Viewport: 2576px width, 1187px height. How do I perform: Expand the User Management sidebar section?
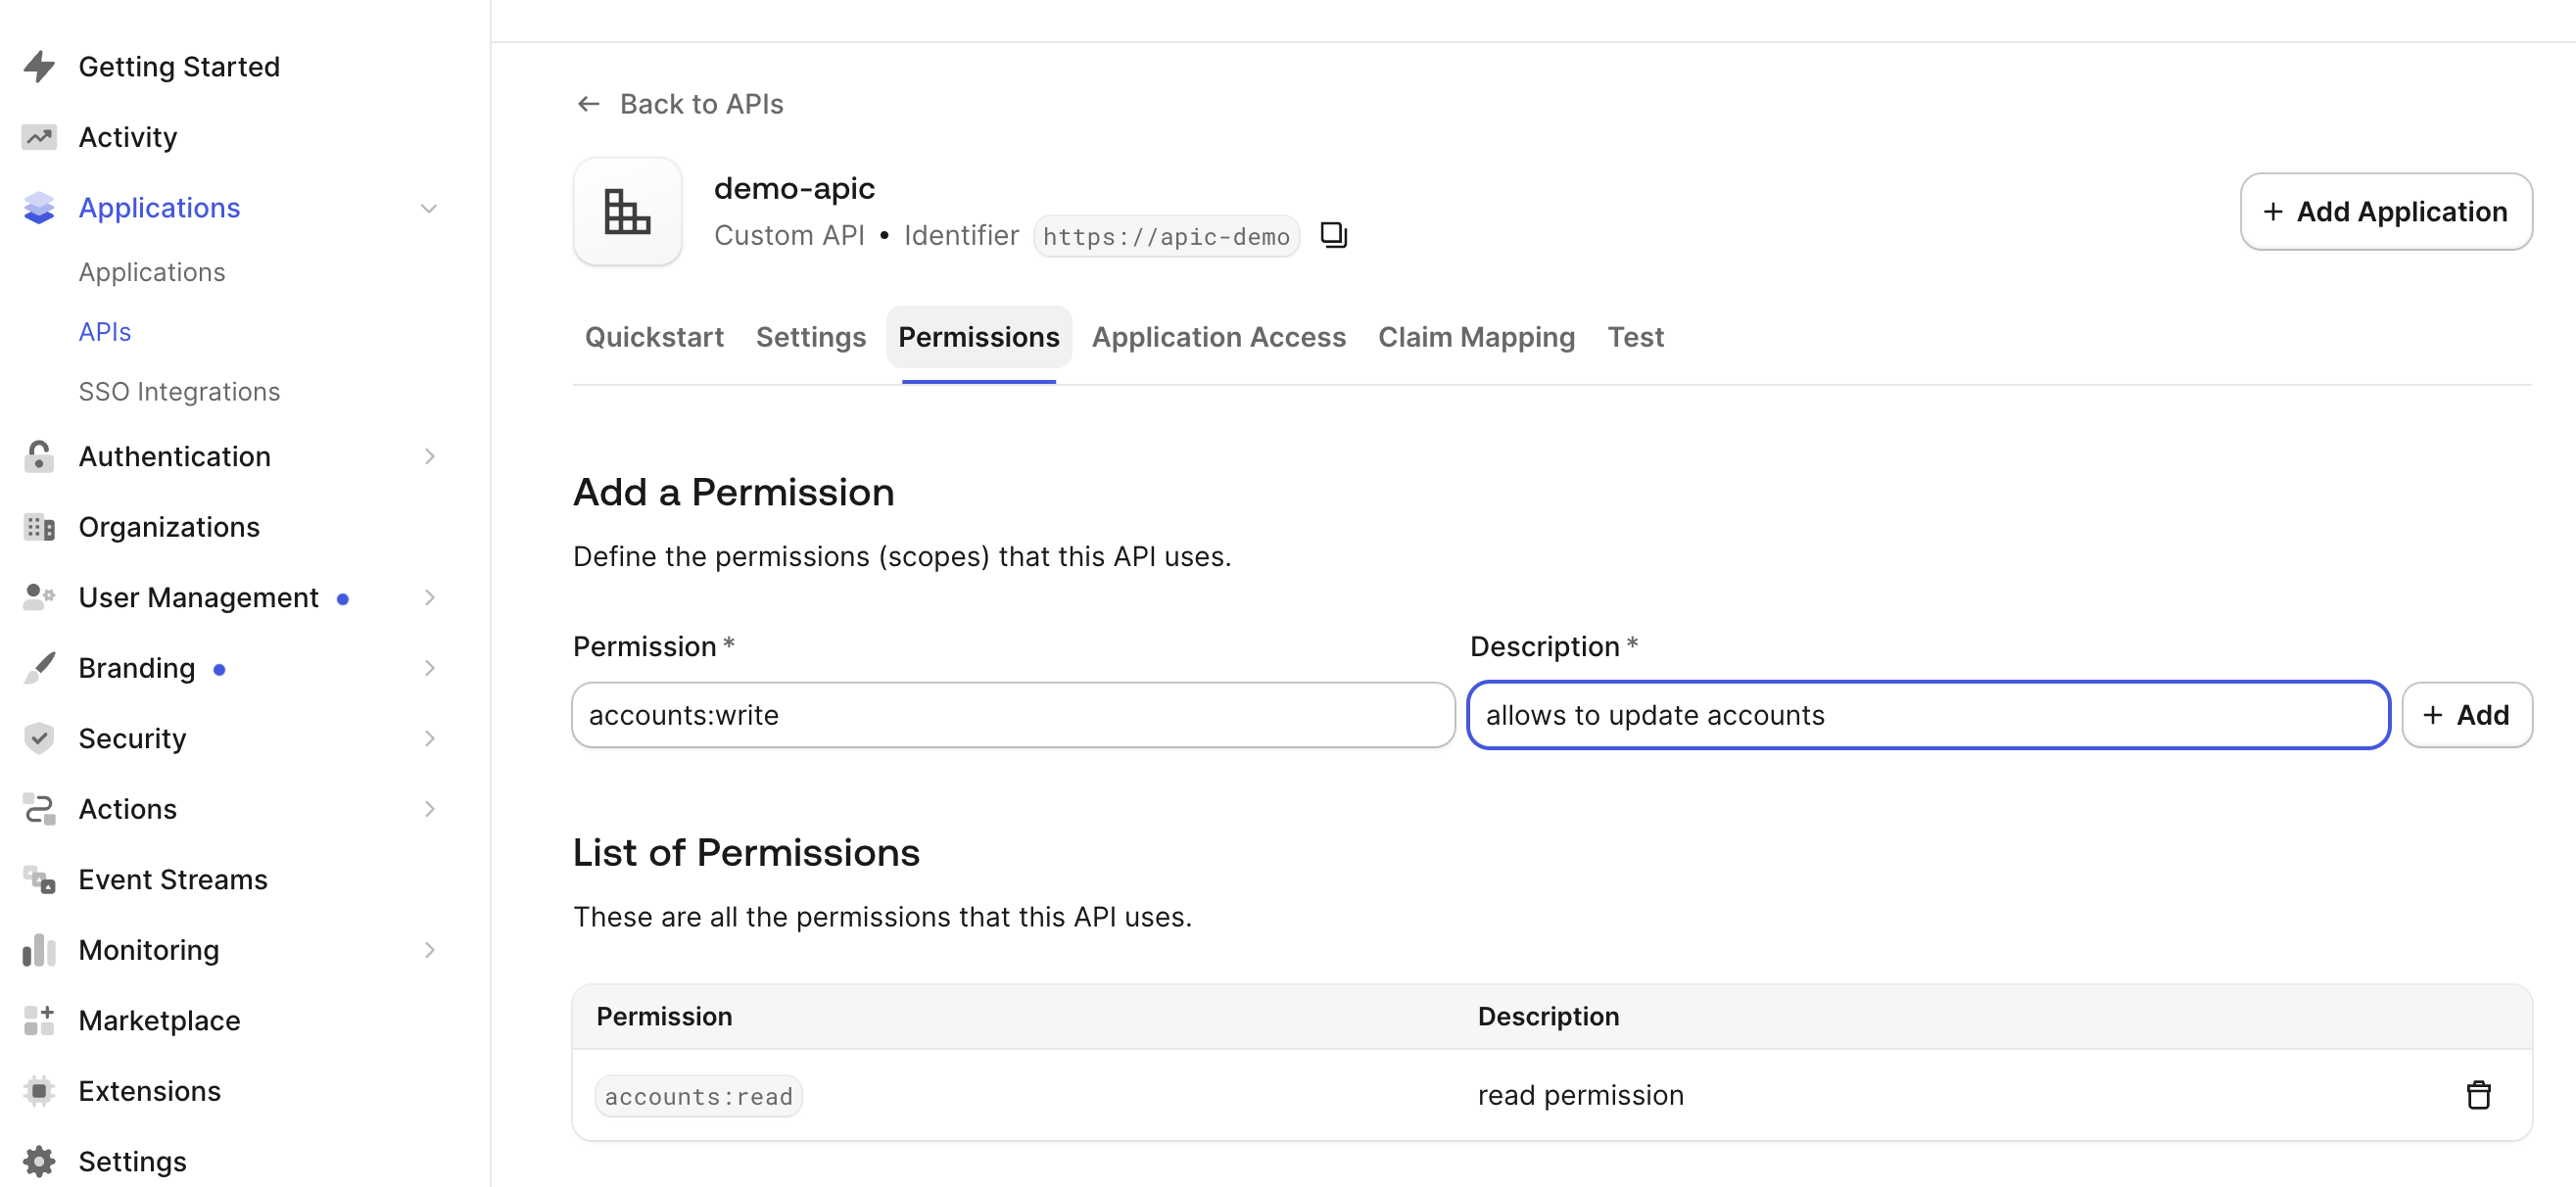(429, 597)
